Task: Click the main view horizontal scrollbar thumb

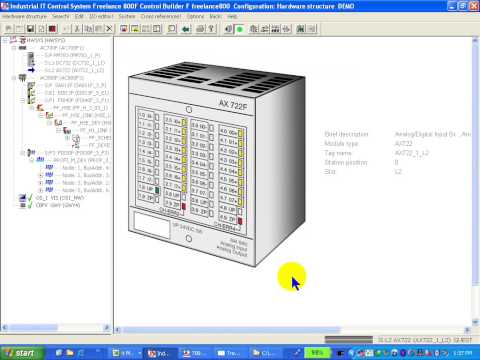Action: tap(231, 330)
